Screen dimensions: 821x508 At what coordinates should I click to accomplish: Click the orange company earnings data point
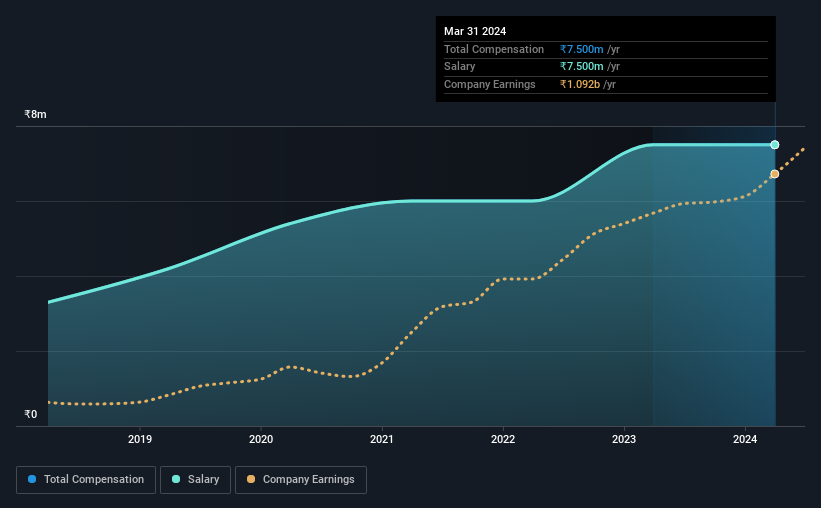point(774,174)
